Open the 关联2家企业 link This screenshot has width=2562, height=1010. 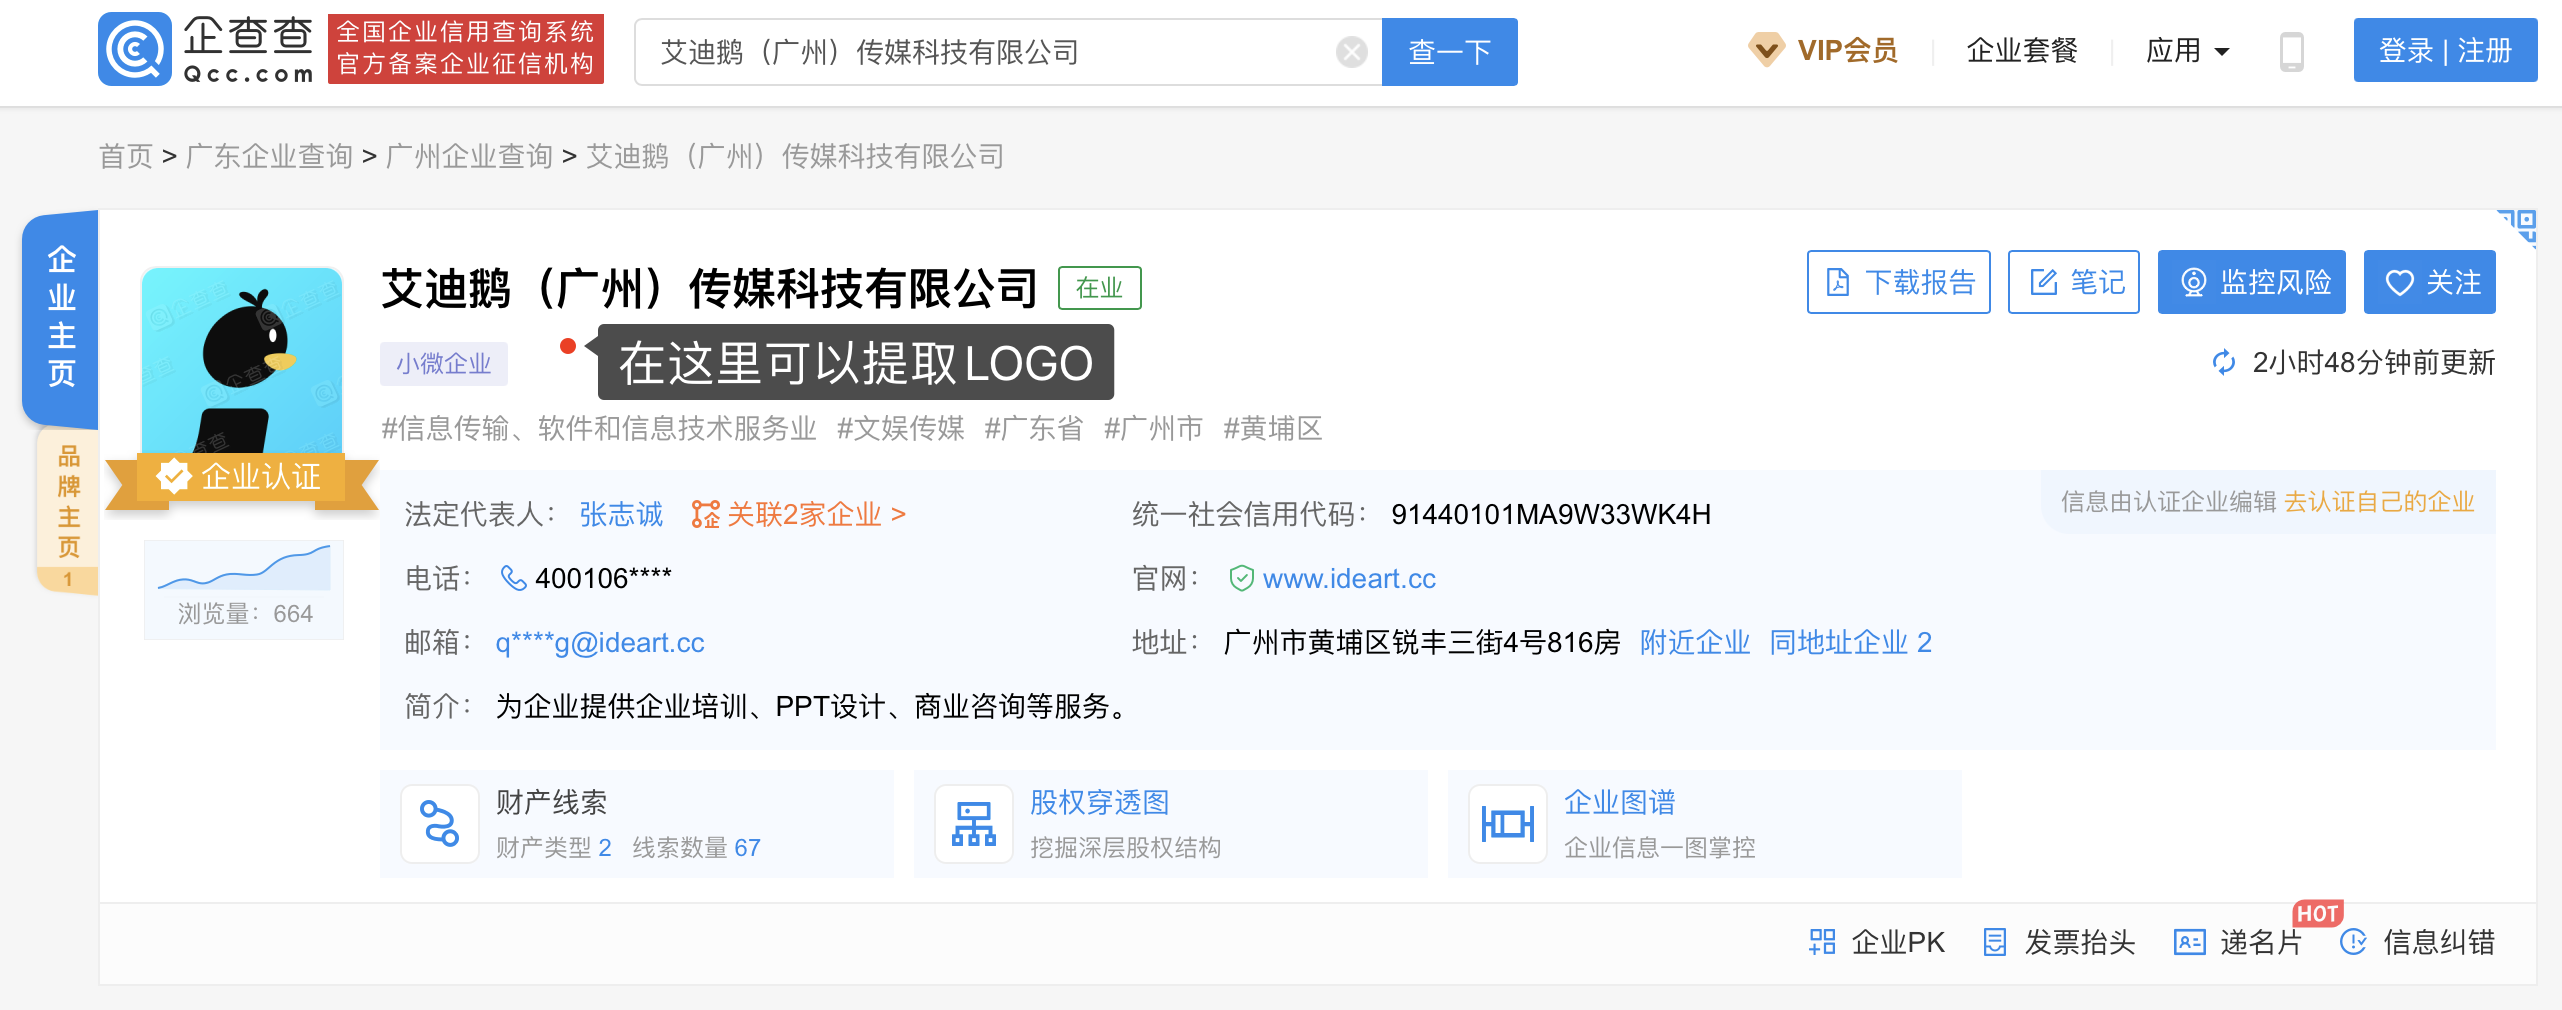click(816, 514)
